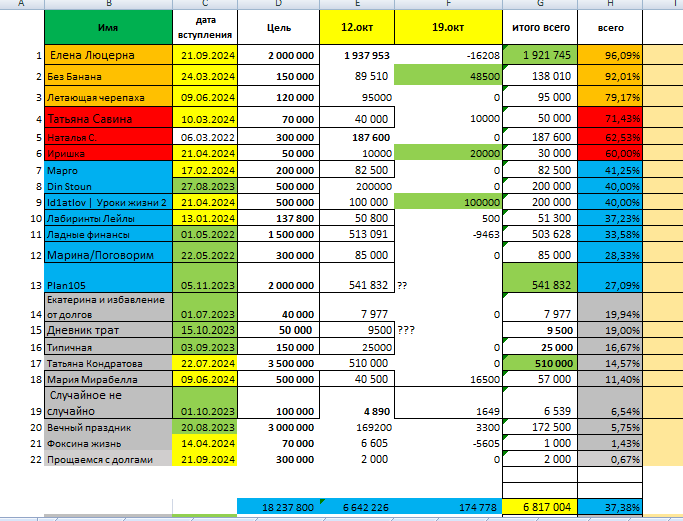Select the green cell with '100000'
This screenshot has height=521, width=683.
point(448,202)
